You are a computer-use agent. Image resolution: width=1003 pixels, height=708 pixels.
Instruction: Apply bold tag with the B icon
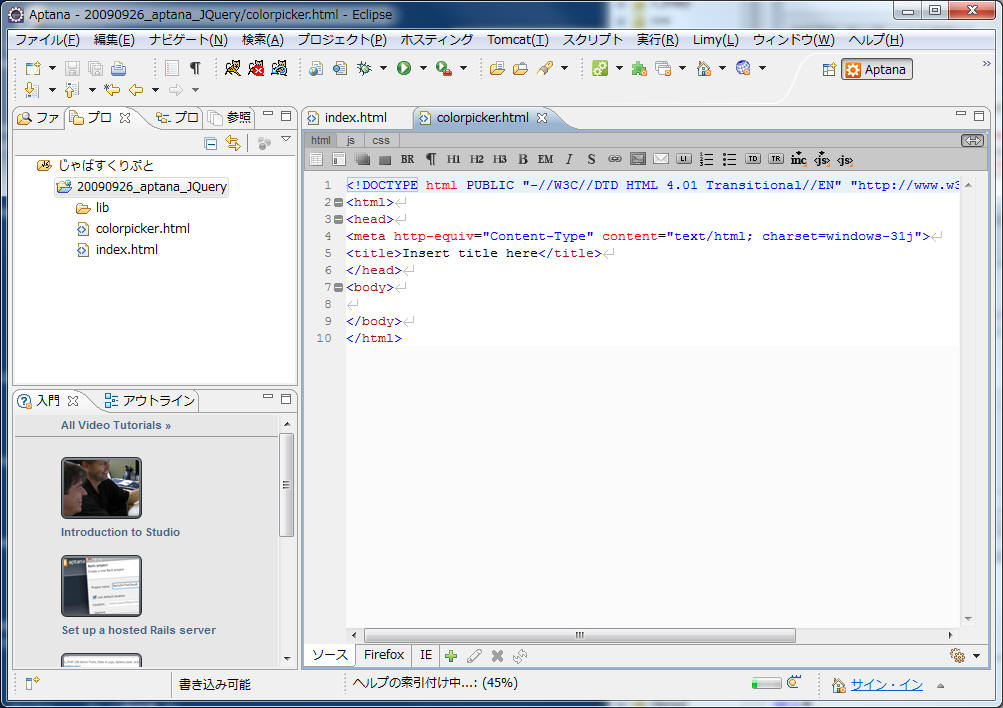point(522,159)
